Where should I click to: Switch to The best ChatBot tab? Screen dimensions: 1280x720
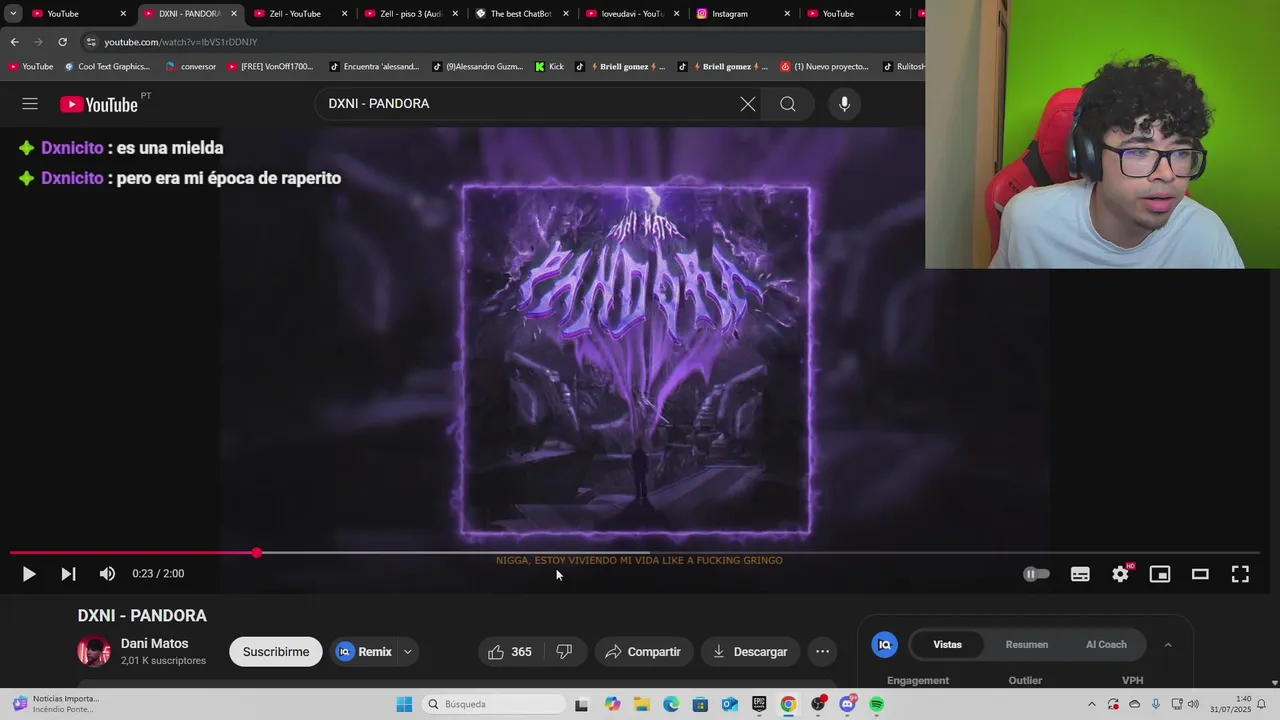pyautogui.click(x=520, y=14)
